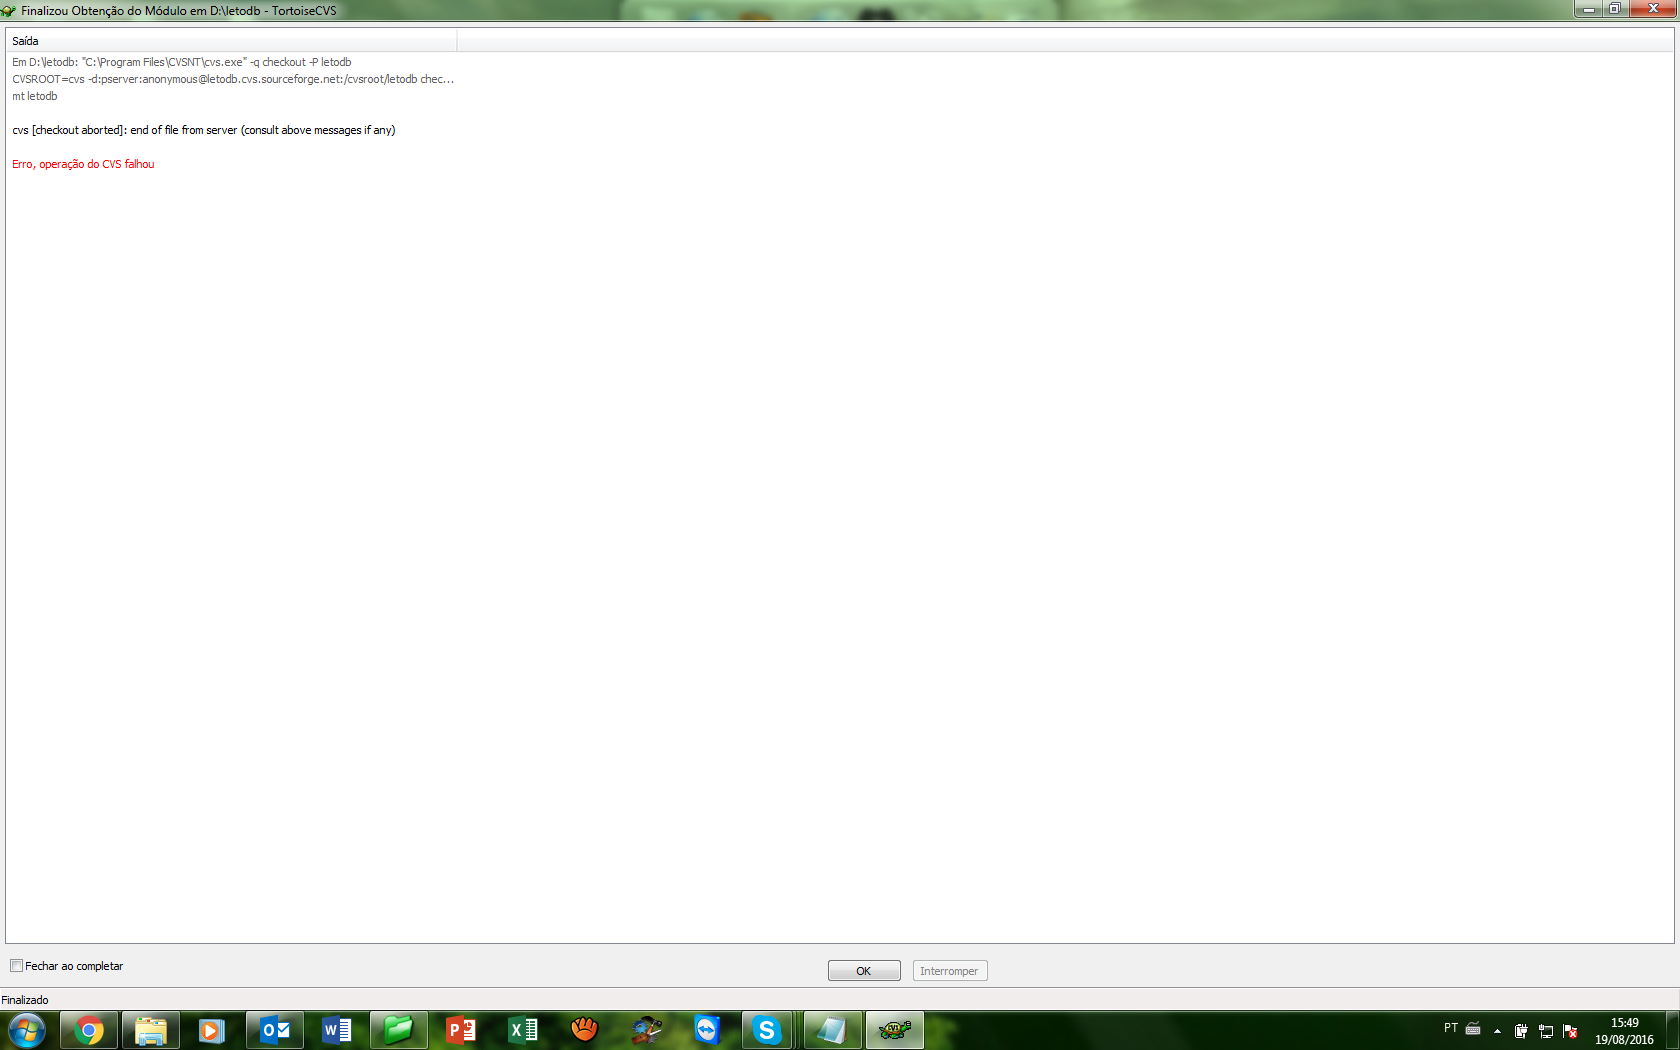This screenshot has width=1680, height=1050.
Task: Click the keyboard icon in system tray
Action: [x=1473, y=1028]
